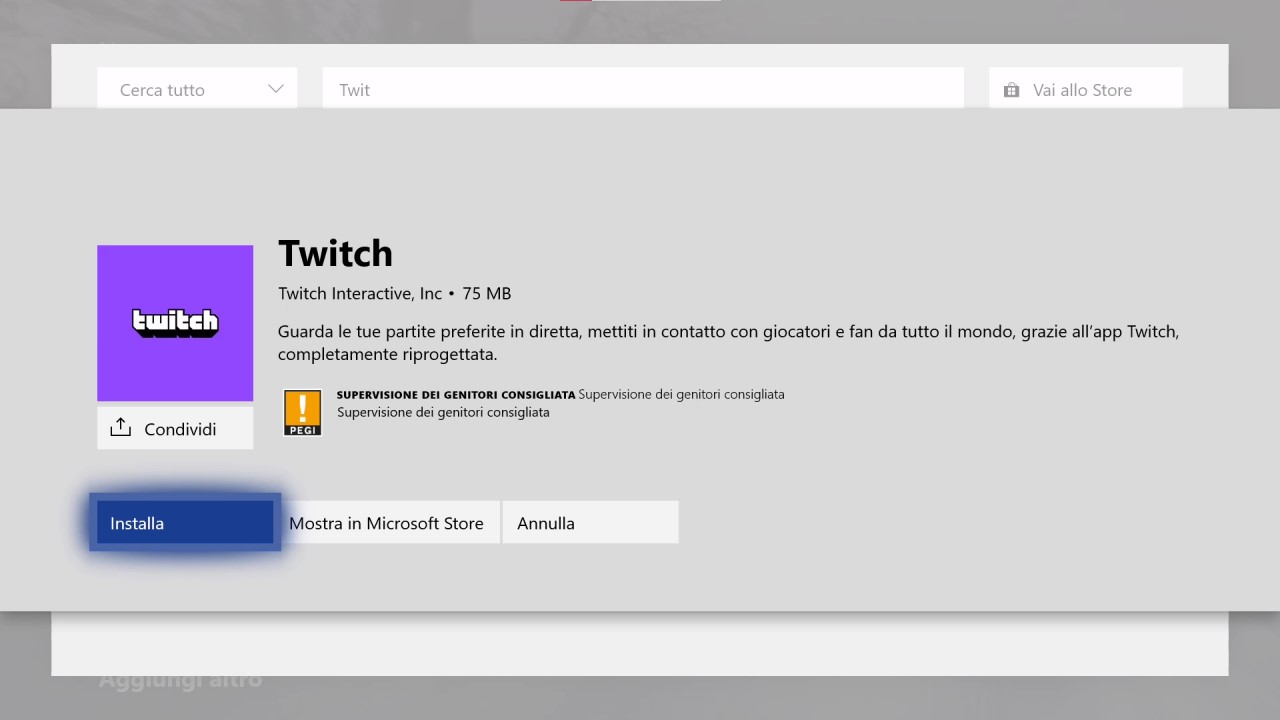
Task: Click the description beginning Guarda le tue partite
Action: tap(728, 342)
